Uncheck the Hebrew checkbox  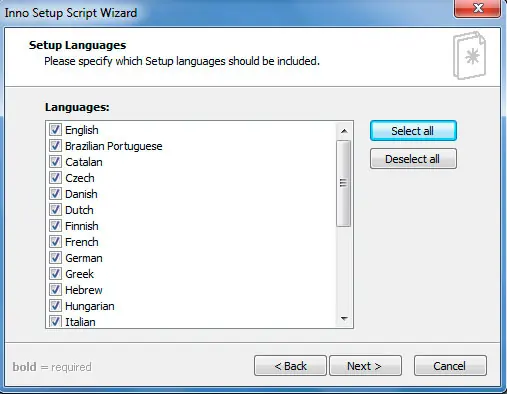click(x=55, y=289)
